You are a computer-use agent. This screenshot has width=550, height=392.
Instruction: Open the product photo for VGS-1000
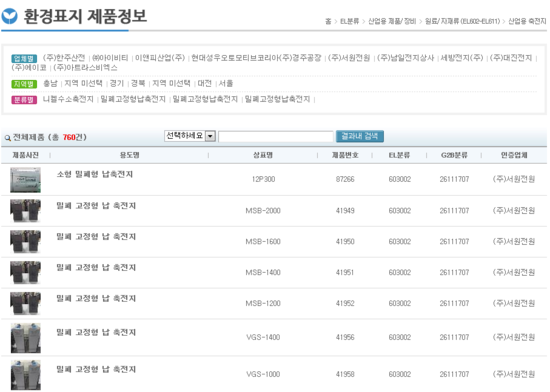[25, 375]
